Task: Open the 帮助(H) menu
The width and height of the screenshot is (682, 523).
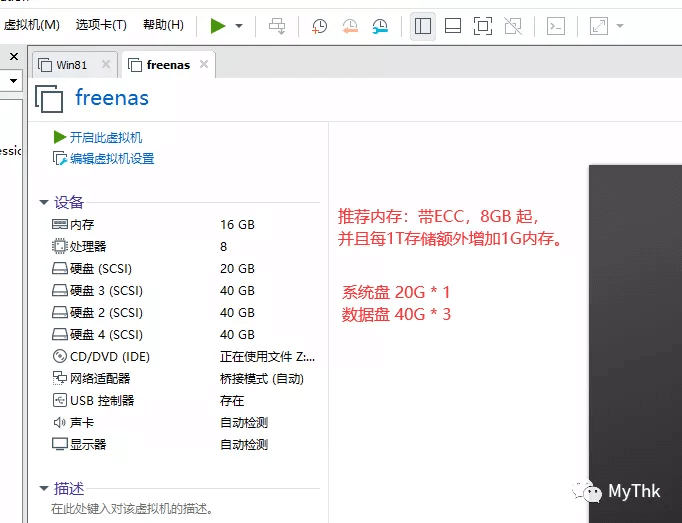Action: [163, 25]
